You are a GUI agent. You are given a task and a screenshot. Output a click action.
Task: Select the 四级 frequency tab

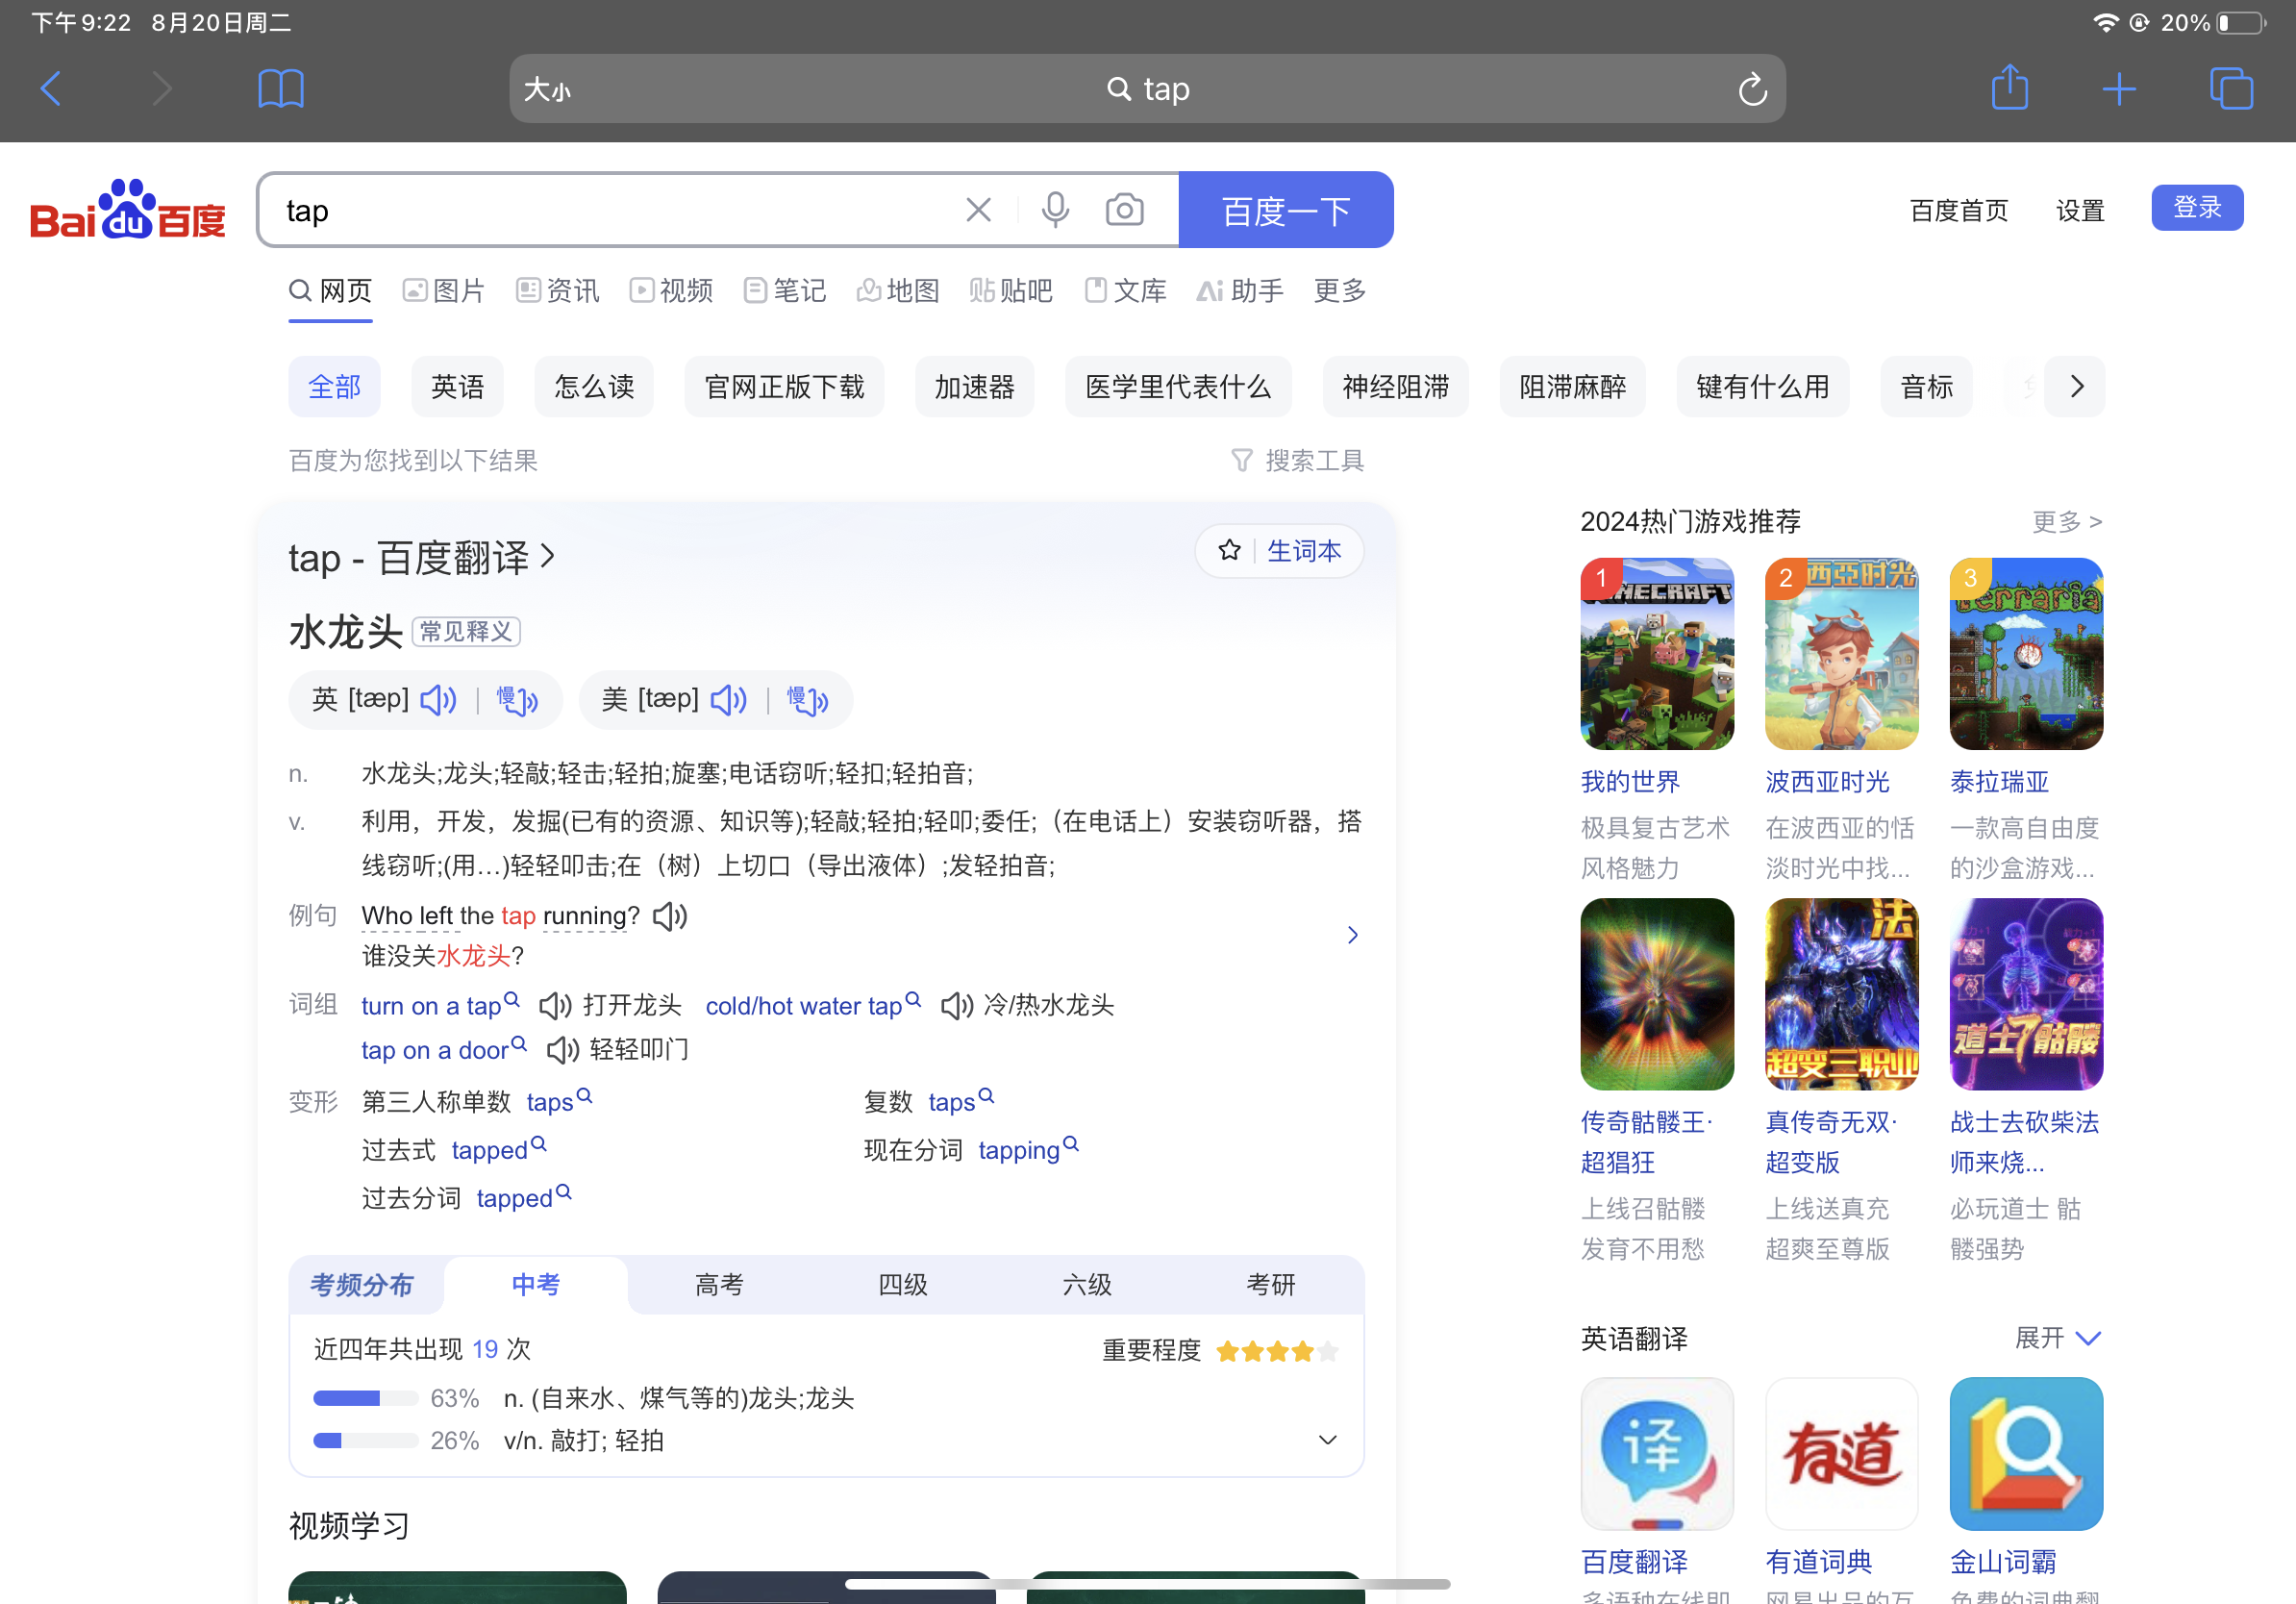[x=903, y=1284]
